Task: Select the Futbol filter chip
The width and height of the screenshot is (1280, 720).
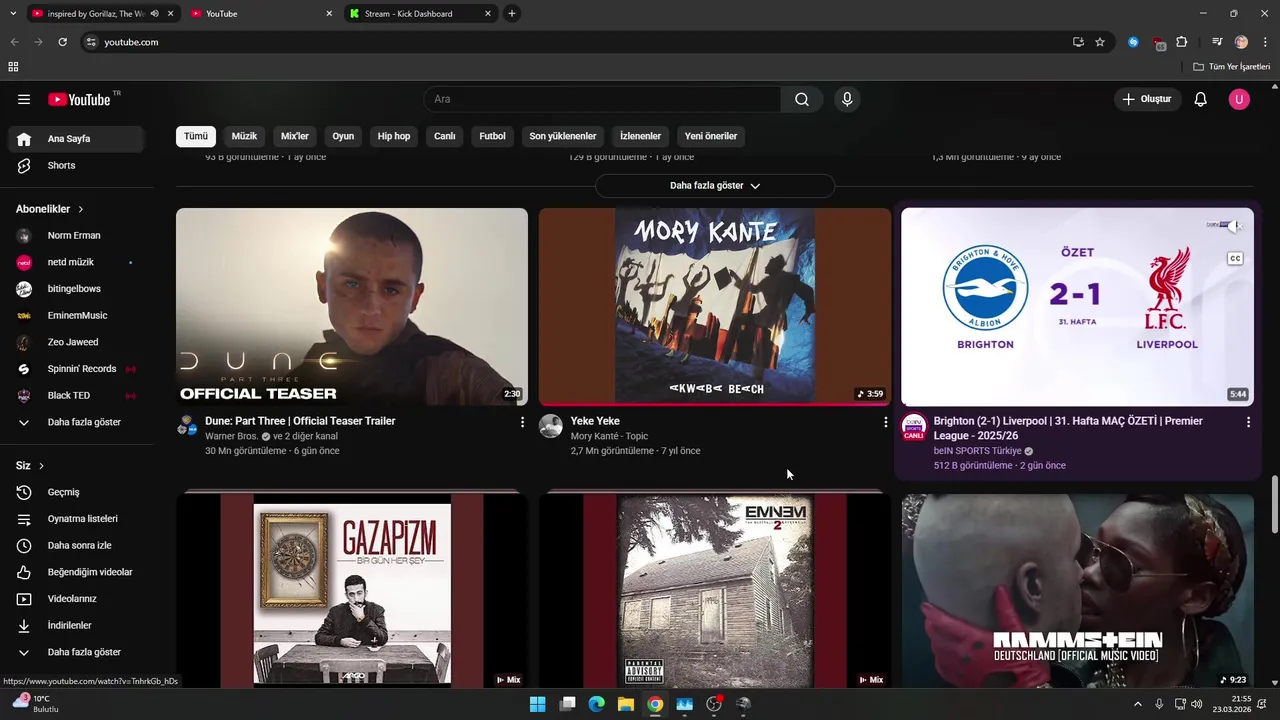Action: 492,136
